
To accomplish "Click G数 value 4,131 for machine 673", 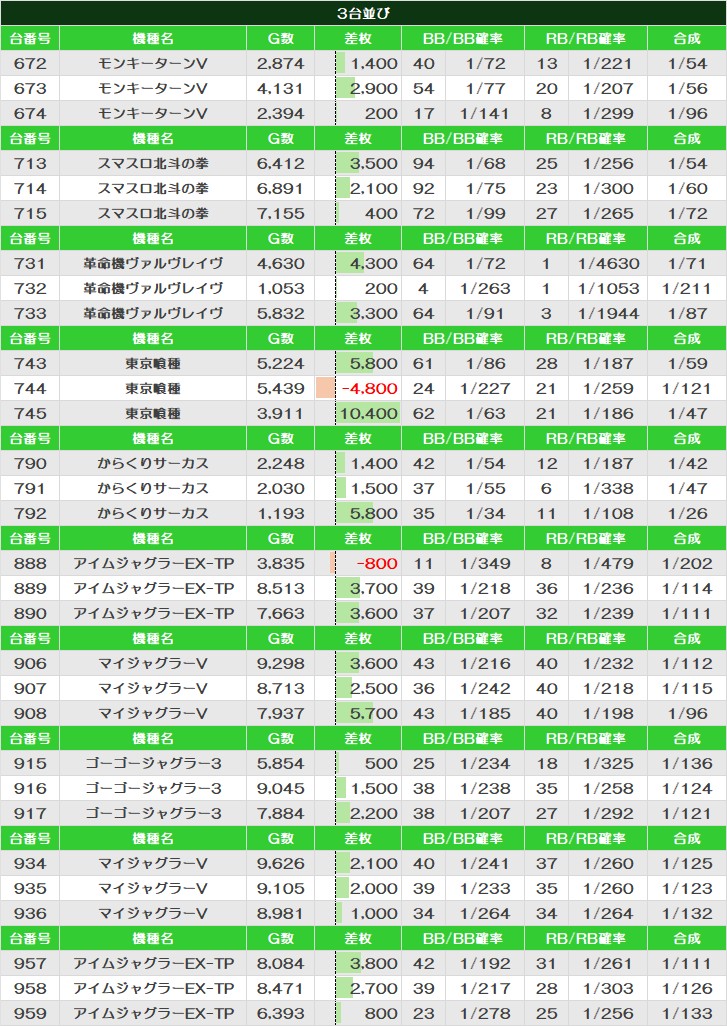I will click(280, 88).
